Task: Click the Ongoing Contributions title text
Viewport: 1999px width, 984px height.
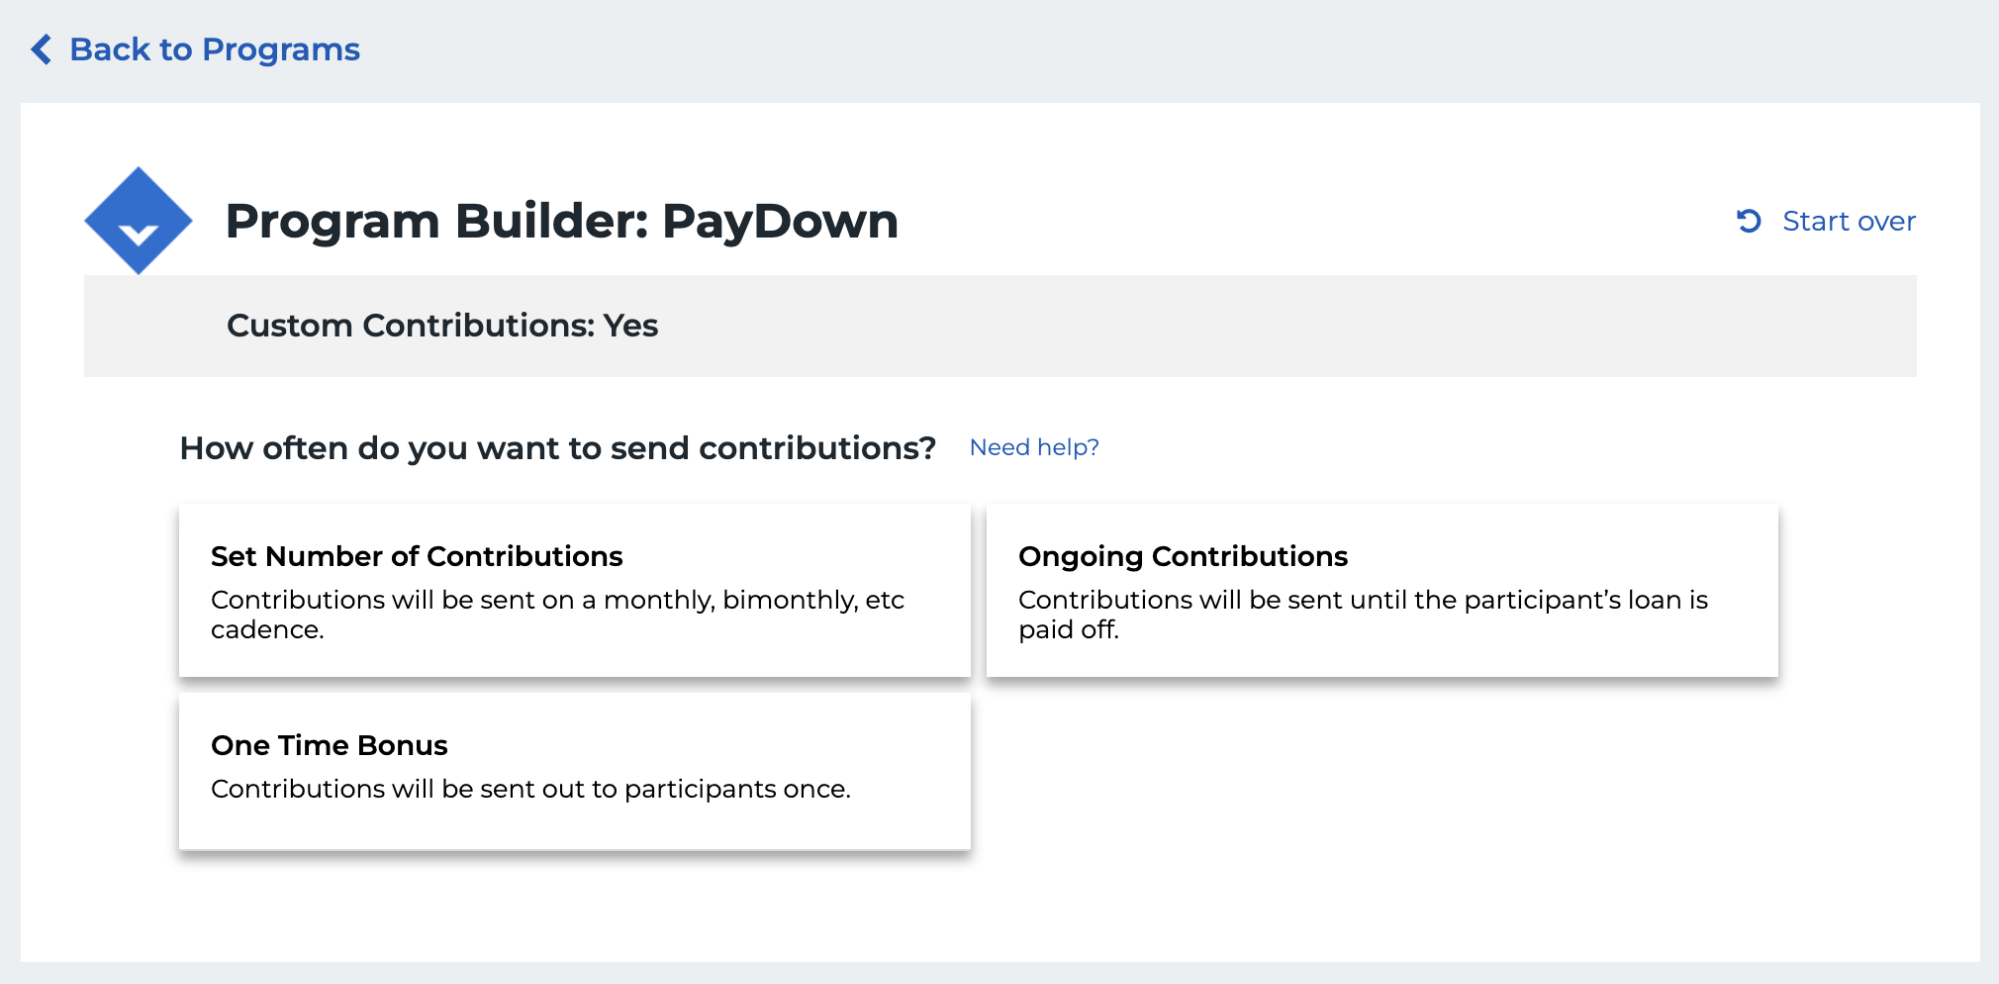Action: point(1182,556)
